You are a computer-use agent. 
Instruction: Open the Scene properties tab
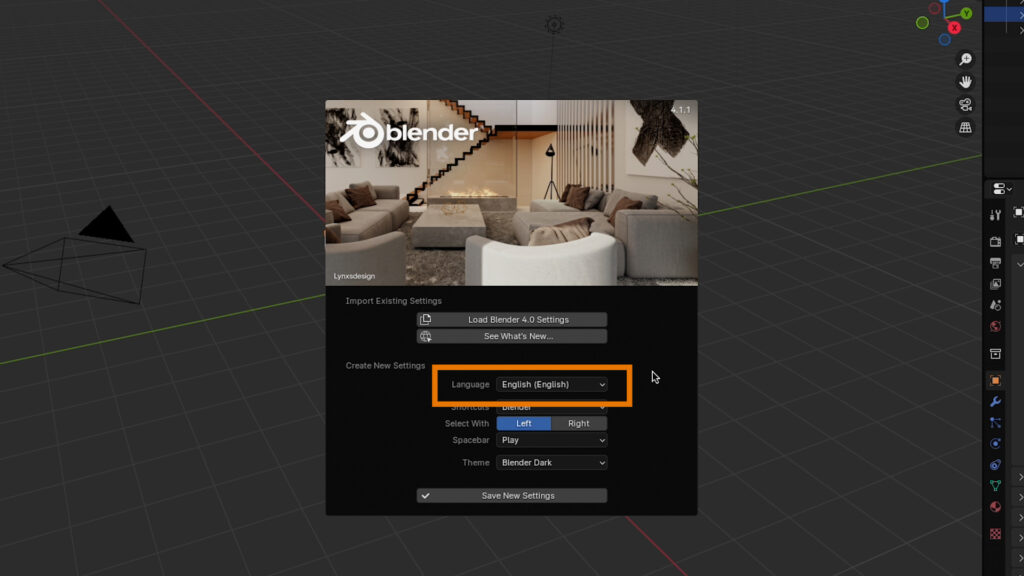pyautogui.click(x=995, y=305)
